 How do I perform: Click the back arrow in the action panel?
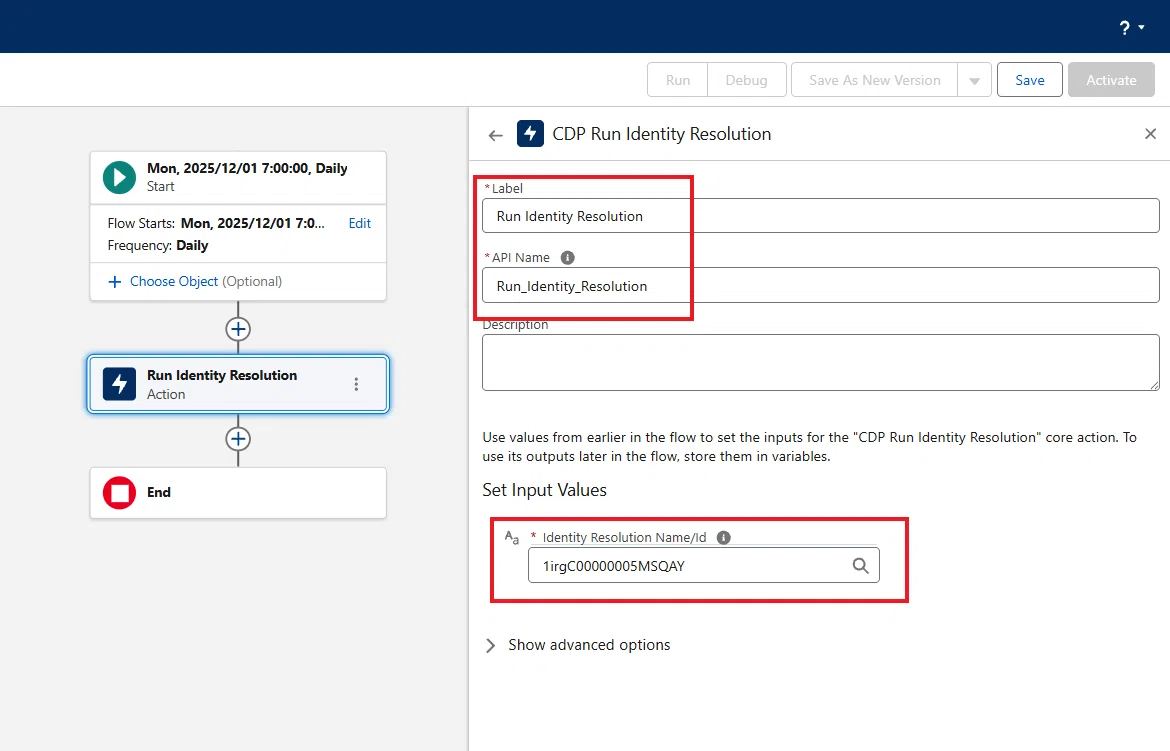[495, 135]
